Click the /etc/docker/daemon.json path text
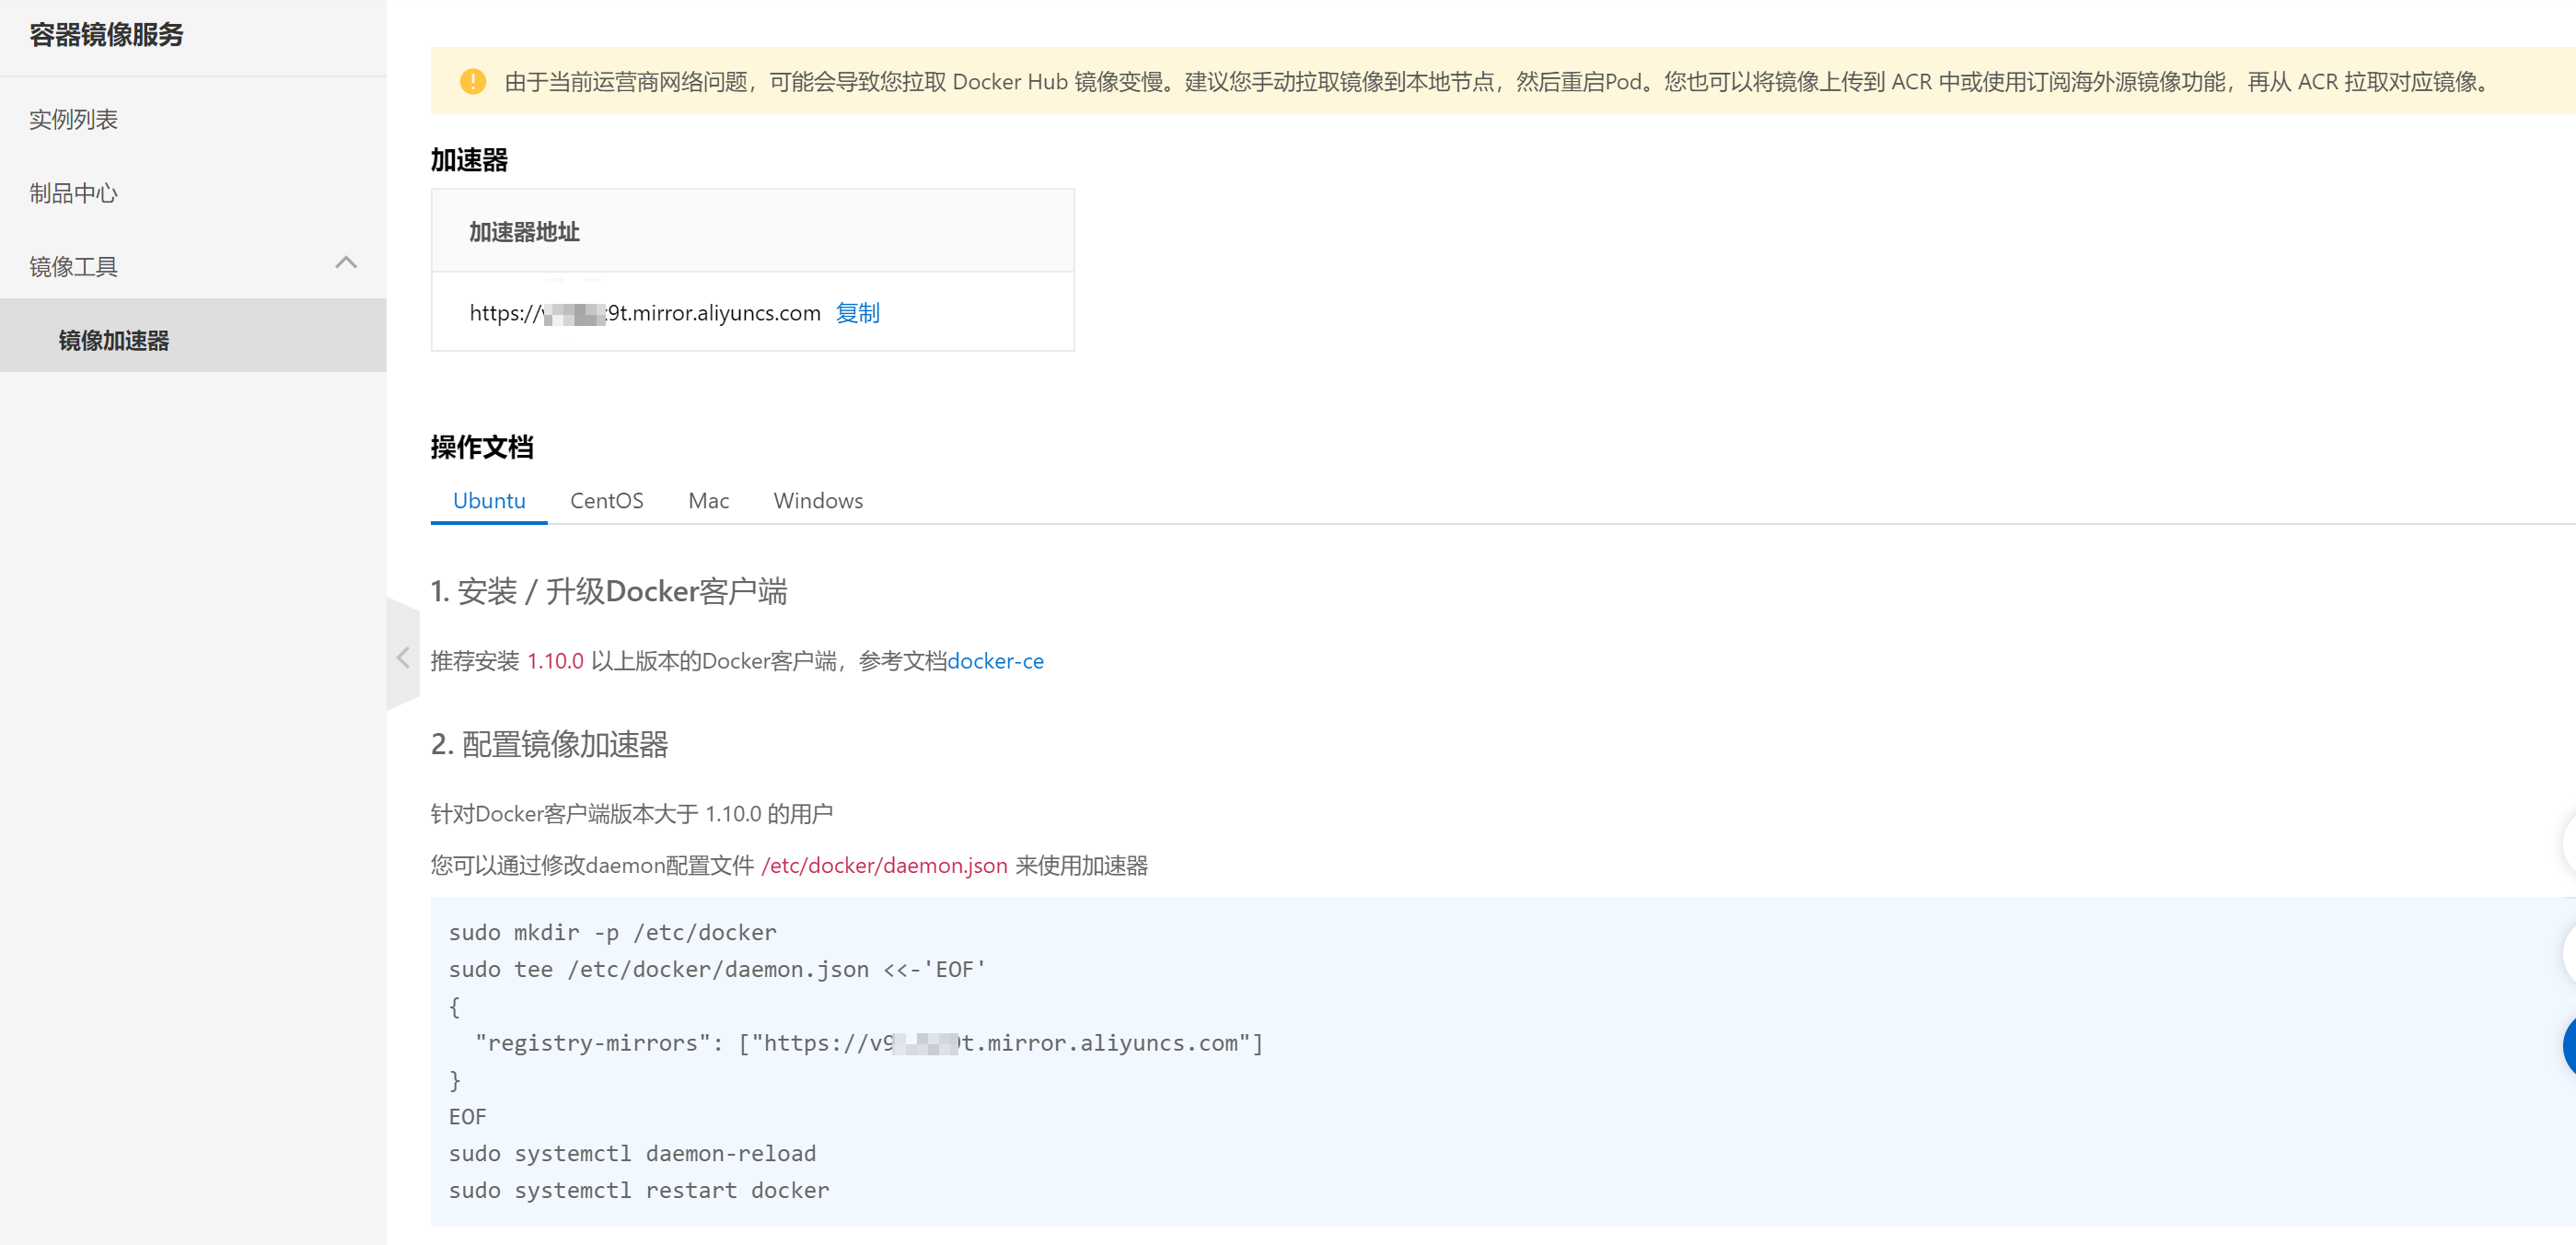The image size is (2576, 1245). (884, 866)
